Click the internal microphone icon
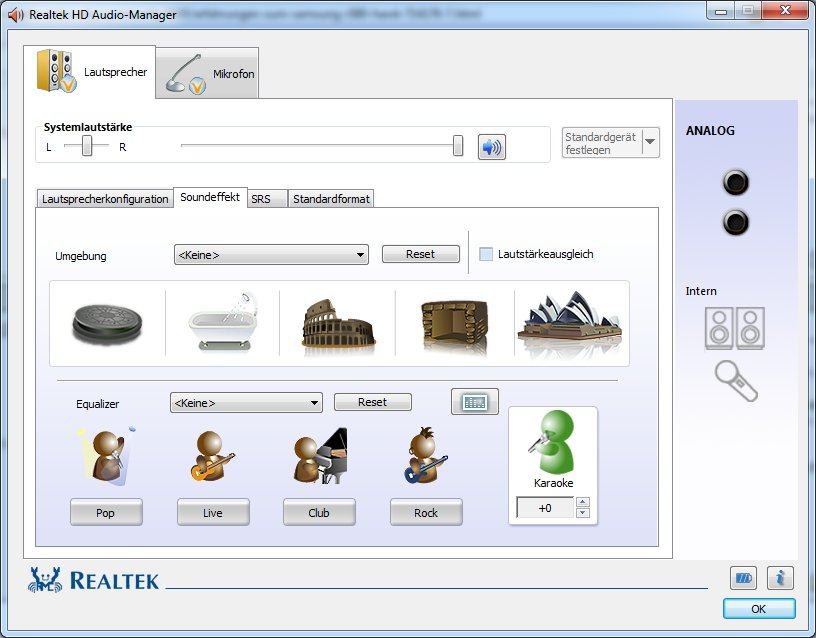 pos(736,381)
